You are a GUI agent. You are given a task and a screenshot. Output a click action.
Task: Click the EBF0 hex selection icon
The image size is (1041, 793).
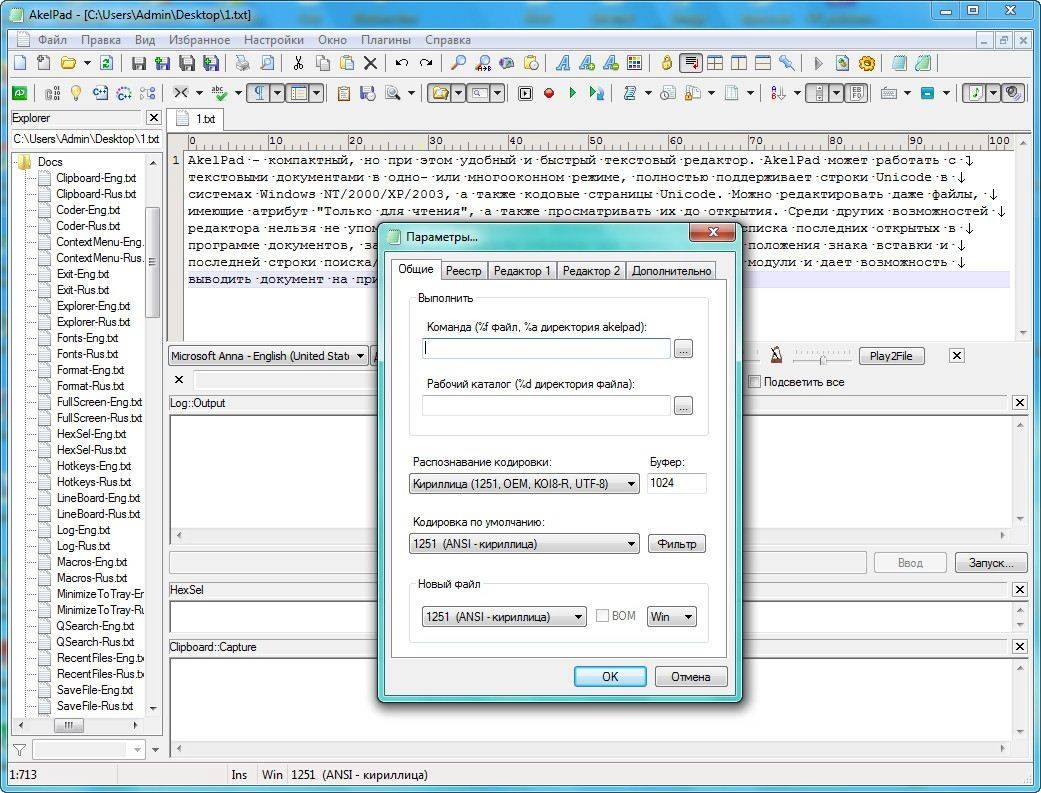coord(858,93)
